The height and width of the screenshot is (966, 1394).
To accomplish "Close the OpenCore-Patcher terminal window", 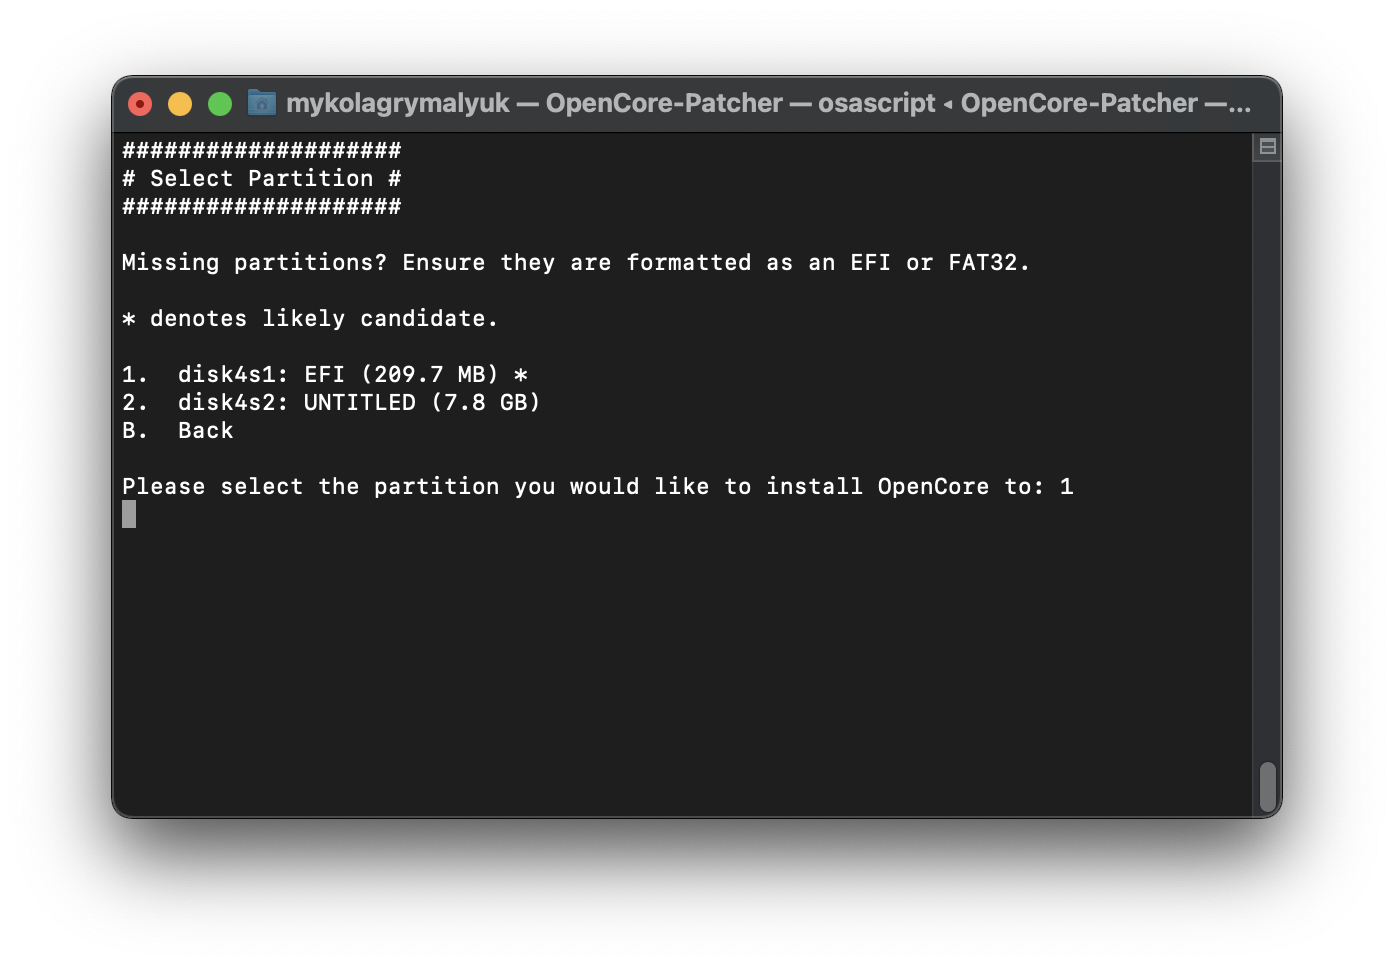I will pos(140,104).
